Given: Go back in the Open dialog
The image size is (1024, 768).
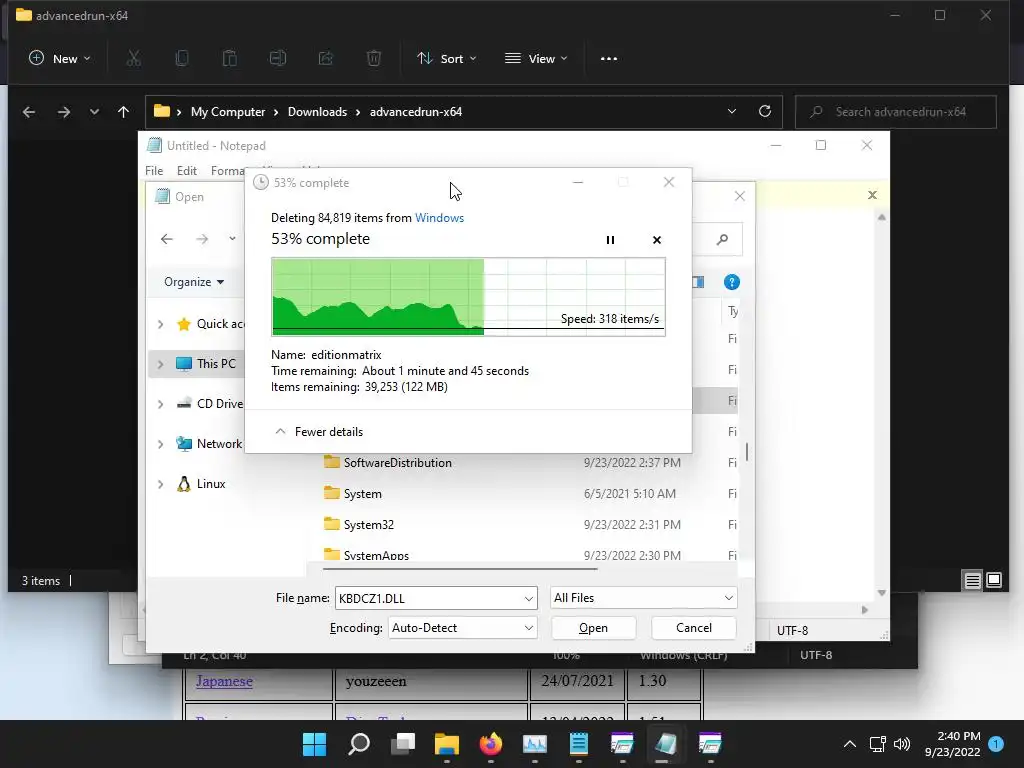Looking at the screenshot, I should point(167,239).
